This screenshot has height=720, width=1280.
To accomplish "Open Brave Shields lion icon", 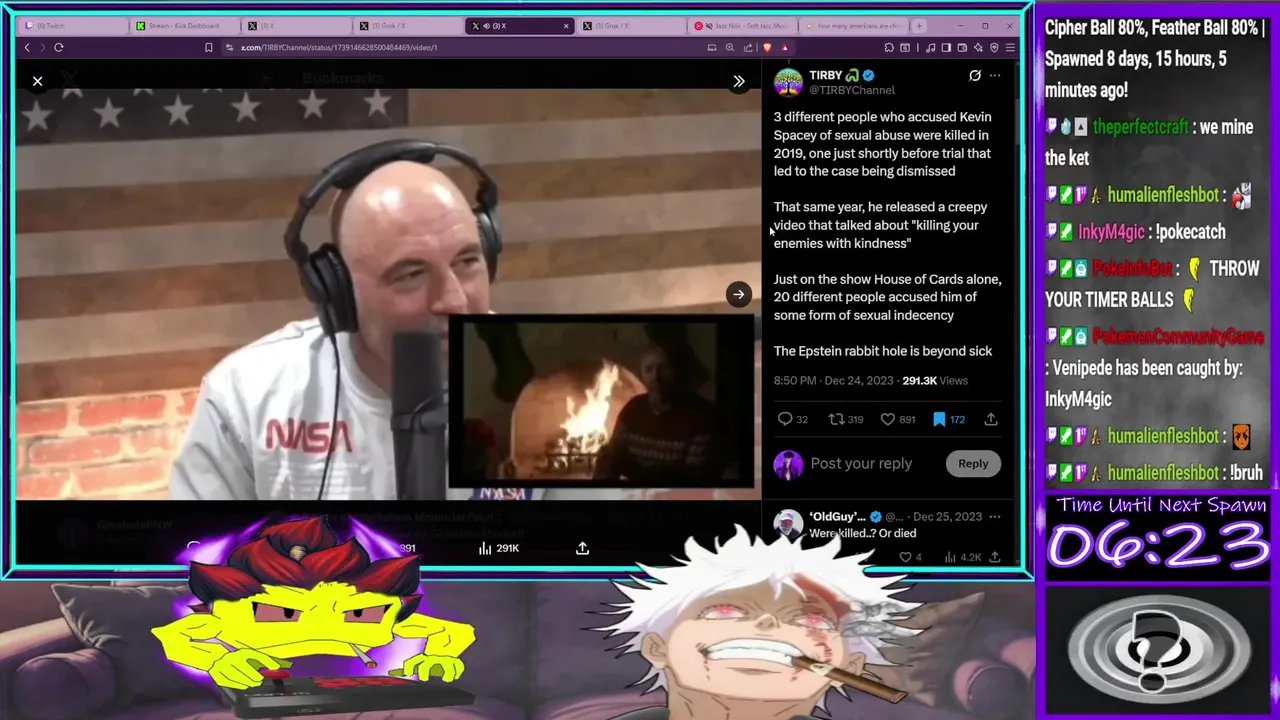I will click(767, 47).
